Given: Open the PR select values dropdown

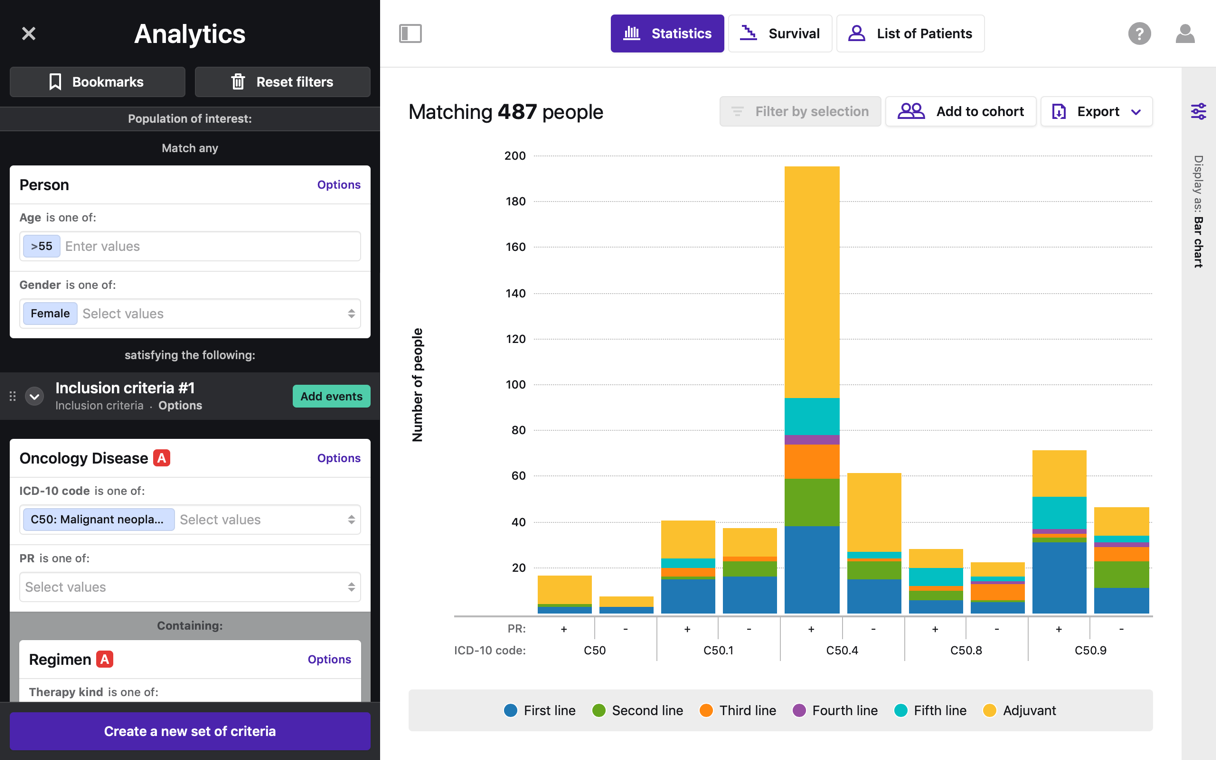Looking at the screenshot, I should (190, 587).
